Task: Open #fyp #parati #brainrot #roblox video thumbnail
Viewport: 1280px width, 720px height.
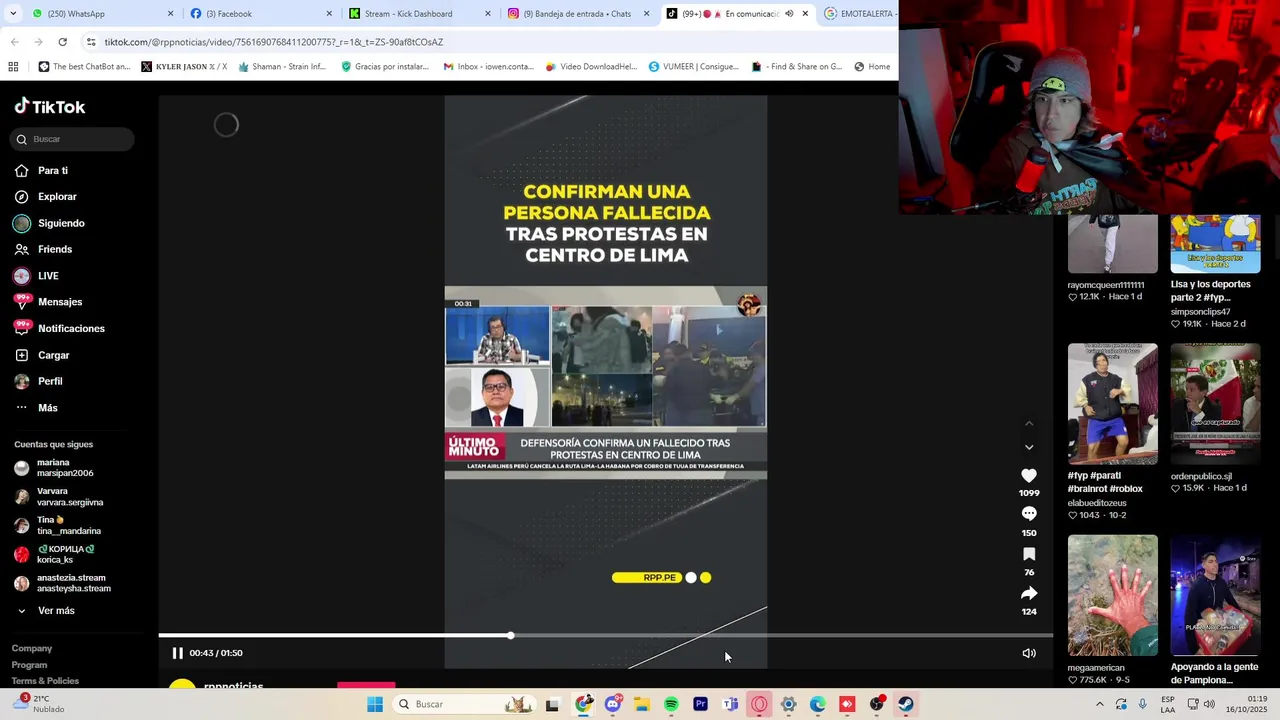Action: pos(1112,404)
